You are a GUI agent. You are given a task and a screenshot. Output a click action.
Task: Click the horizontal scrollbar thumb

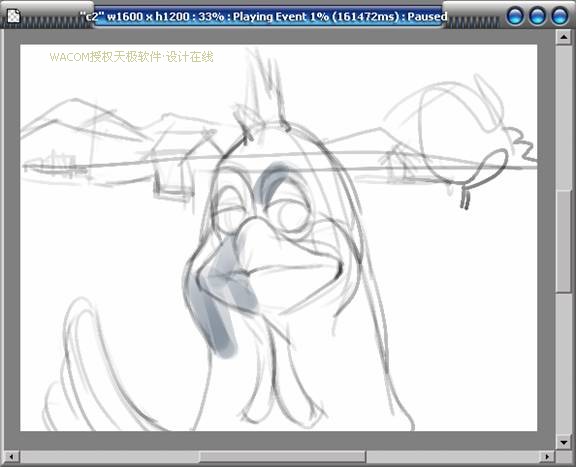click(282, 457)
